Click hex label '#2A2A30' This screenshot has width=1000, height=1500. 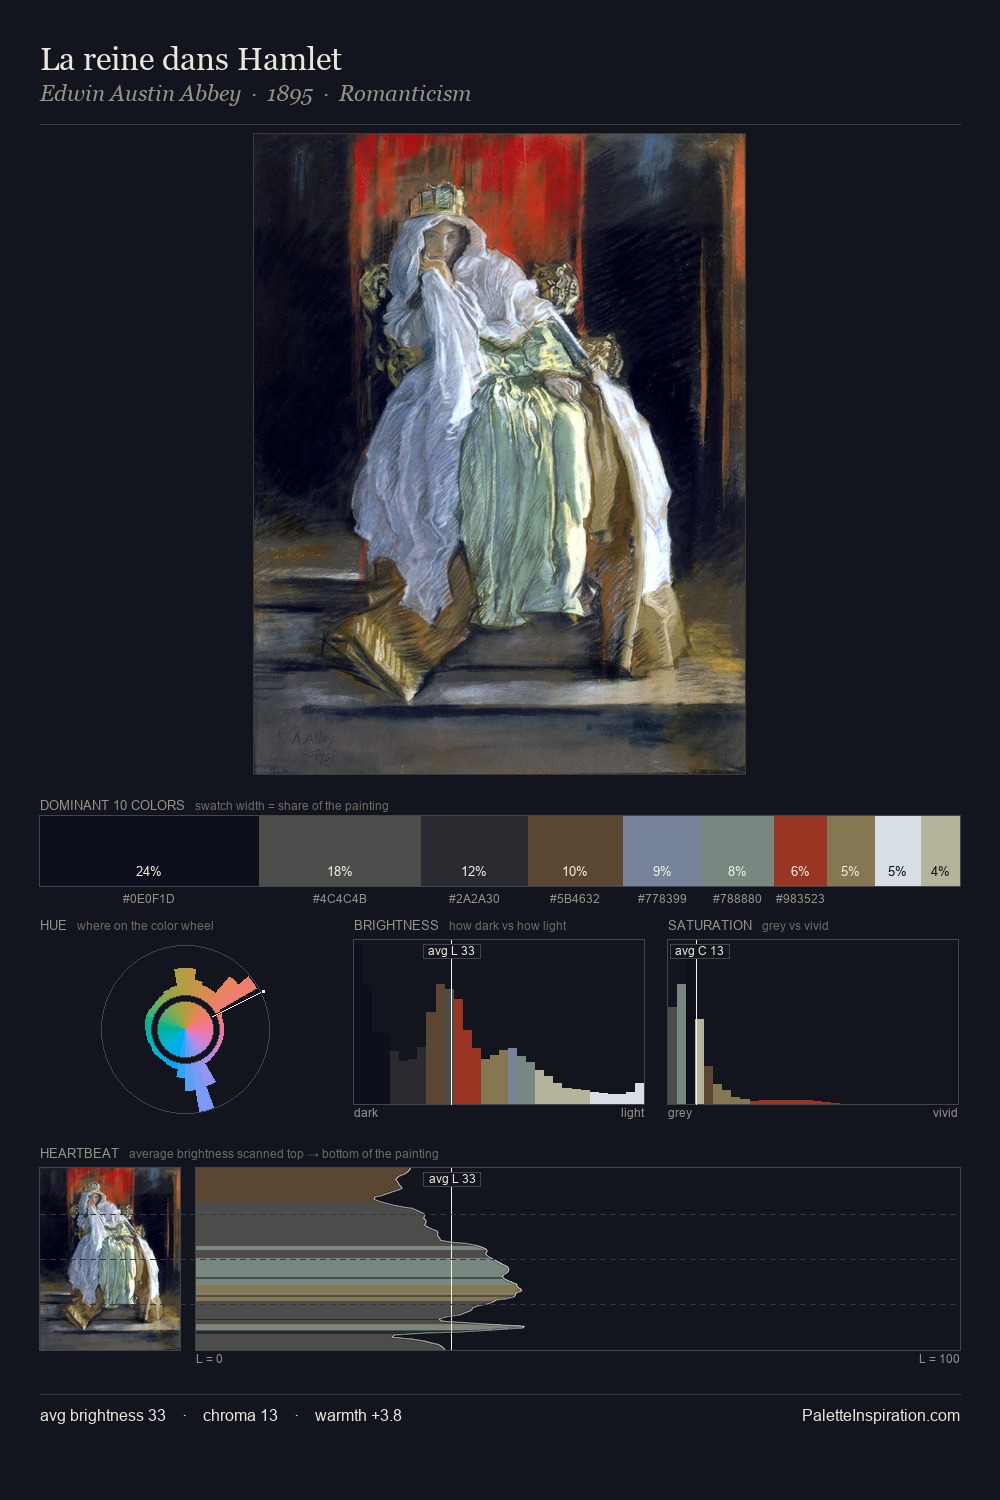click(474, 899)
